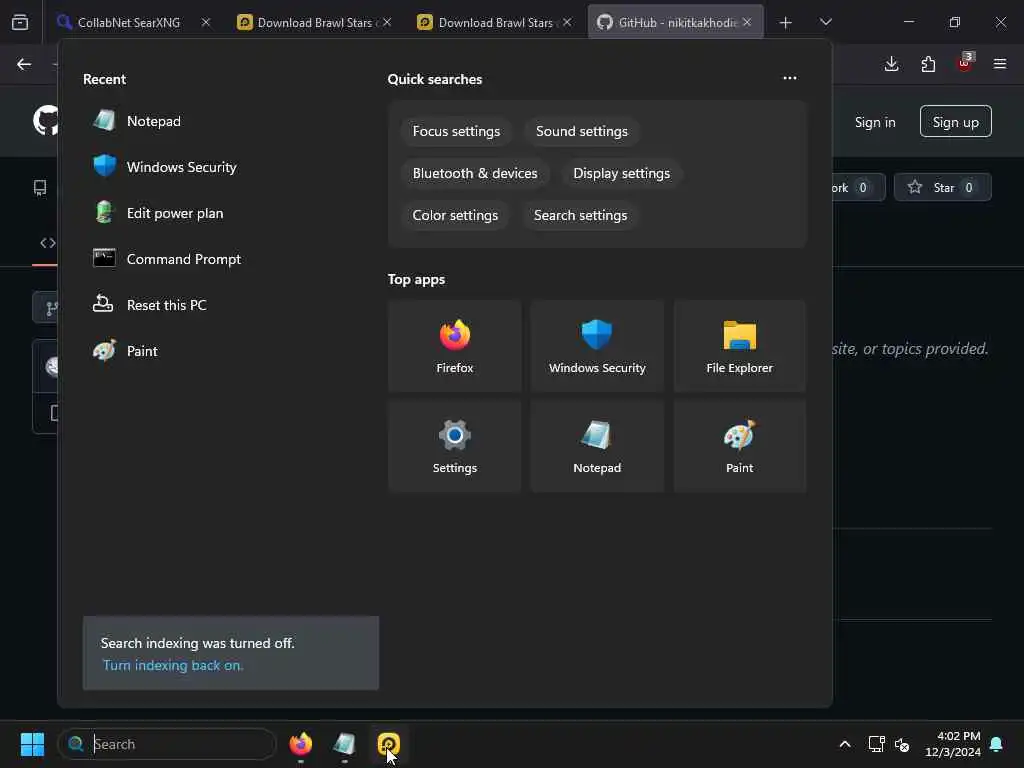Select Search settings quick search
The width and height of the screenshot is (1024, 768).
click(x=581, y=215)
